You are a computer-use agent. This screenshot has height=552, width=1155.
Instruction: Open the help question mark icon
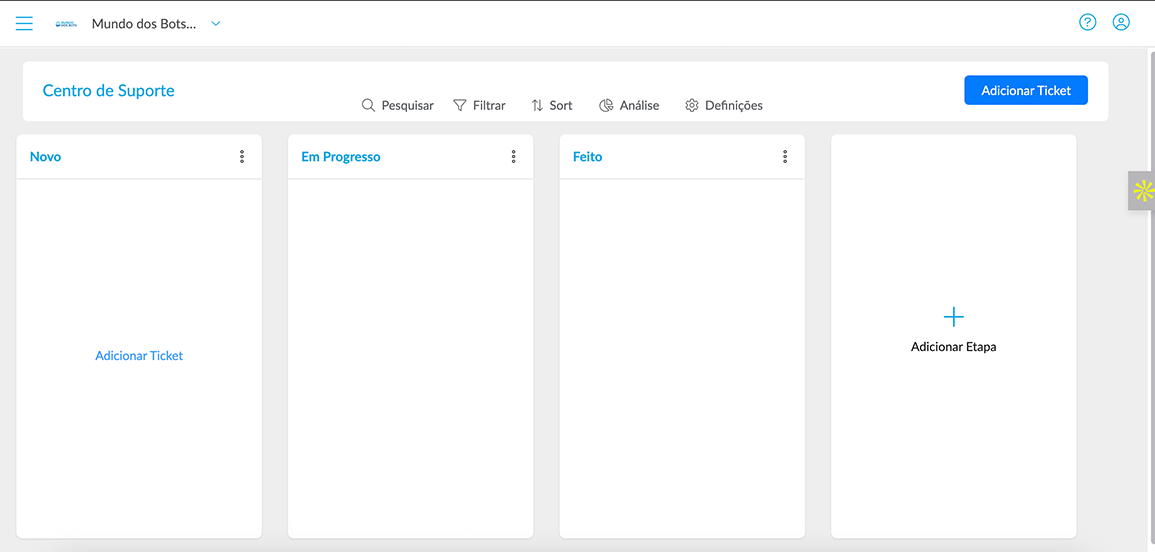tap(1087, 22)
